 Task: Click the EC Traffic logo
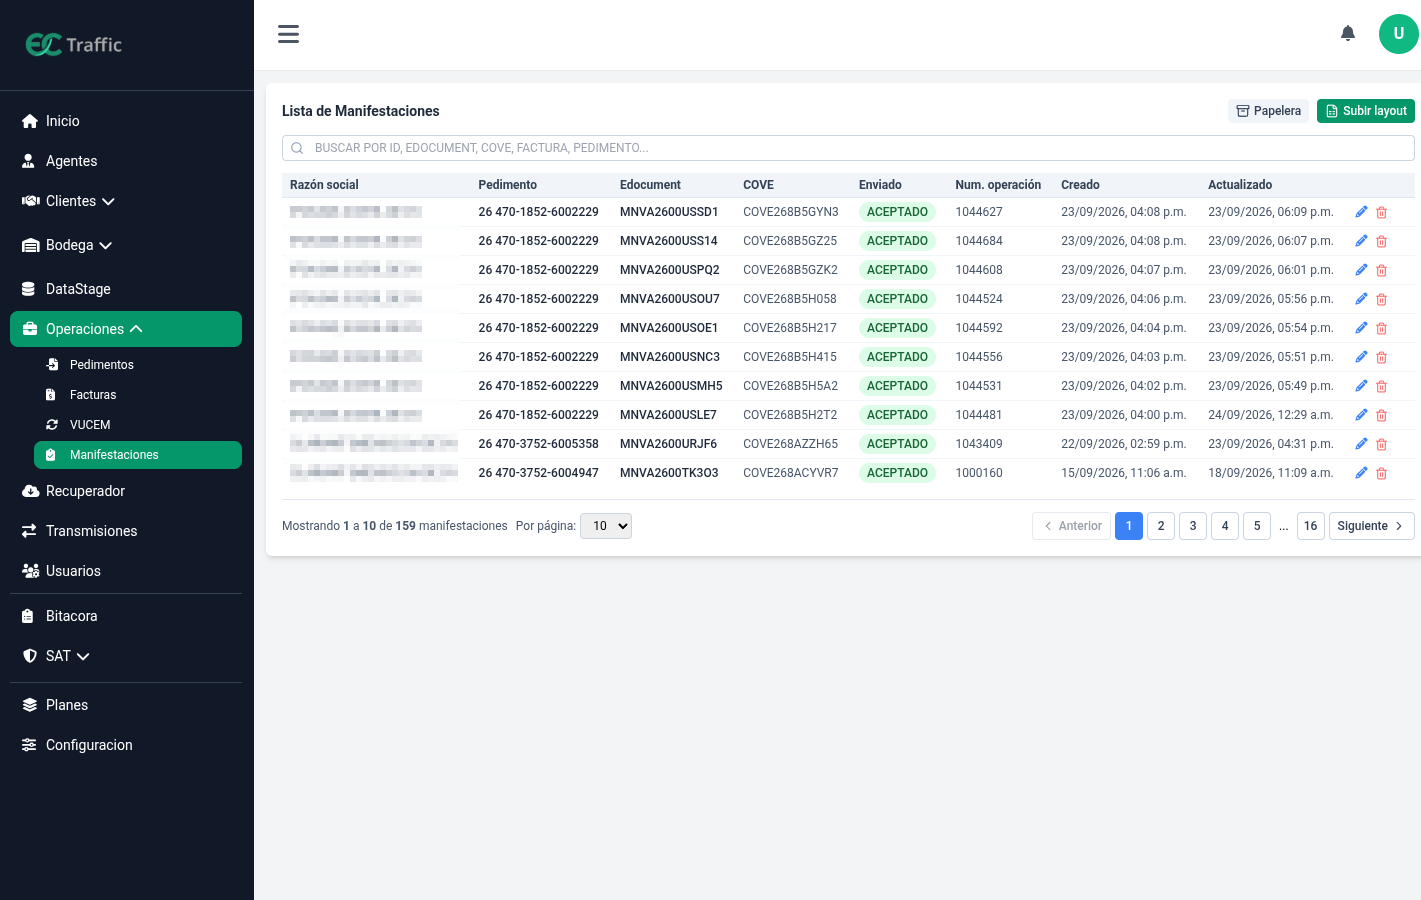[x=74, y=45]
